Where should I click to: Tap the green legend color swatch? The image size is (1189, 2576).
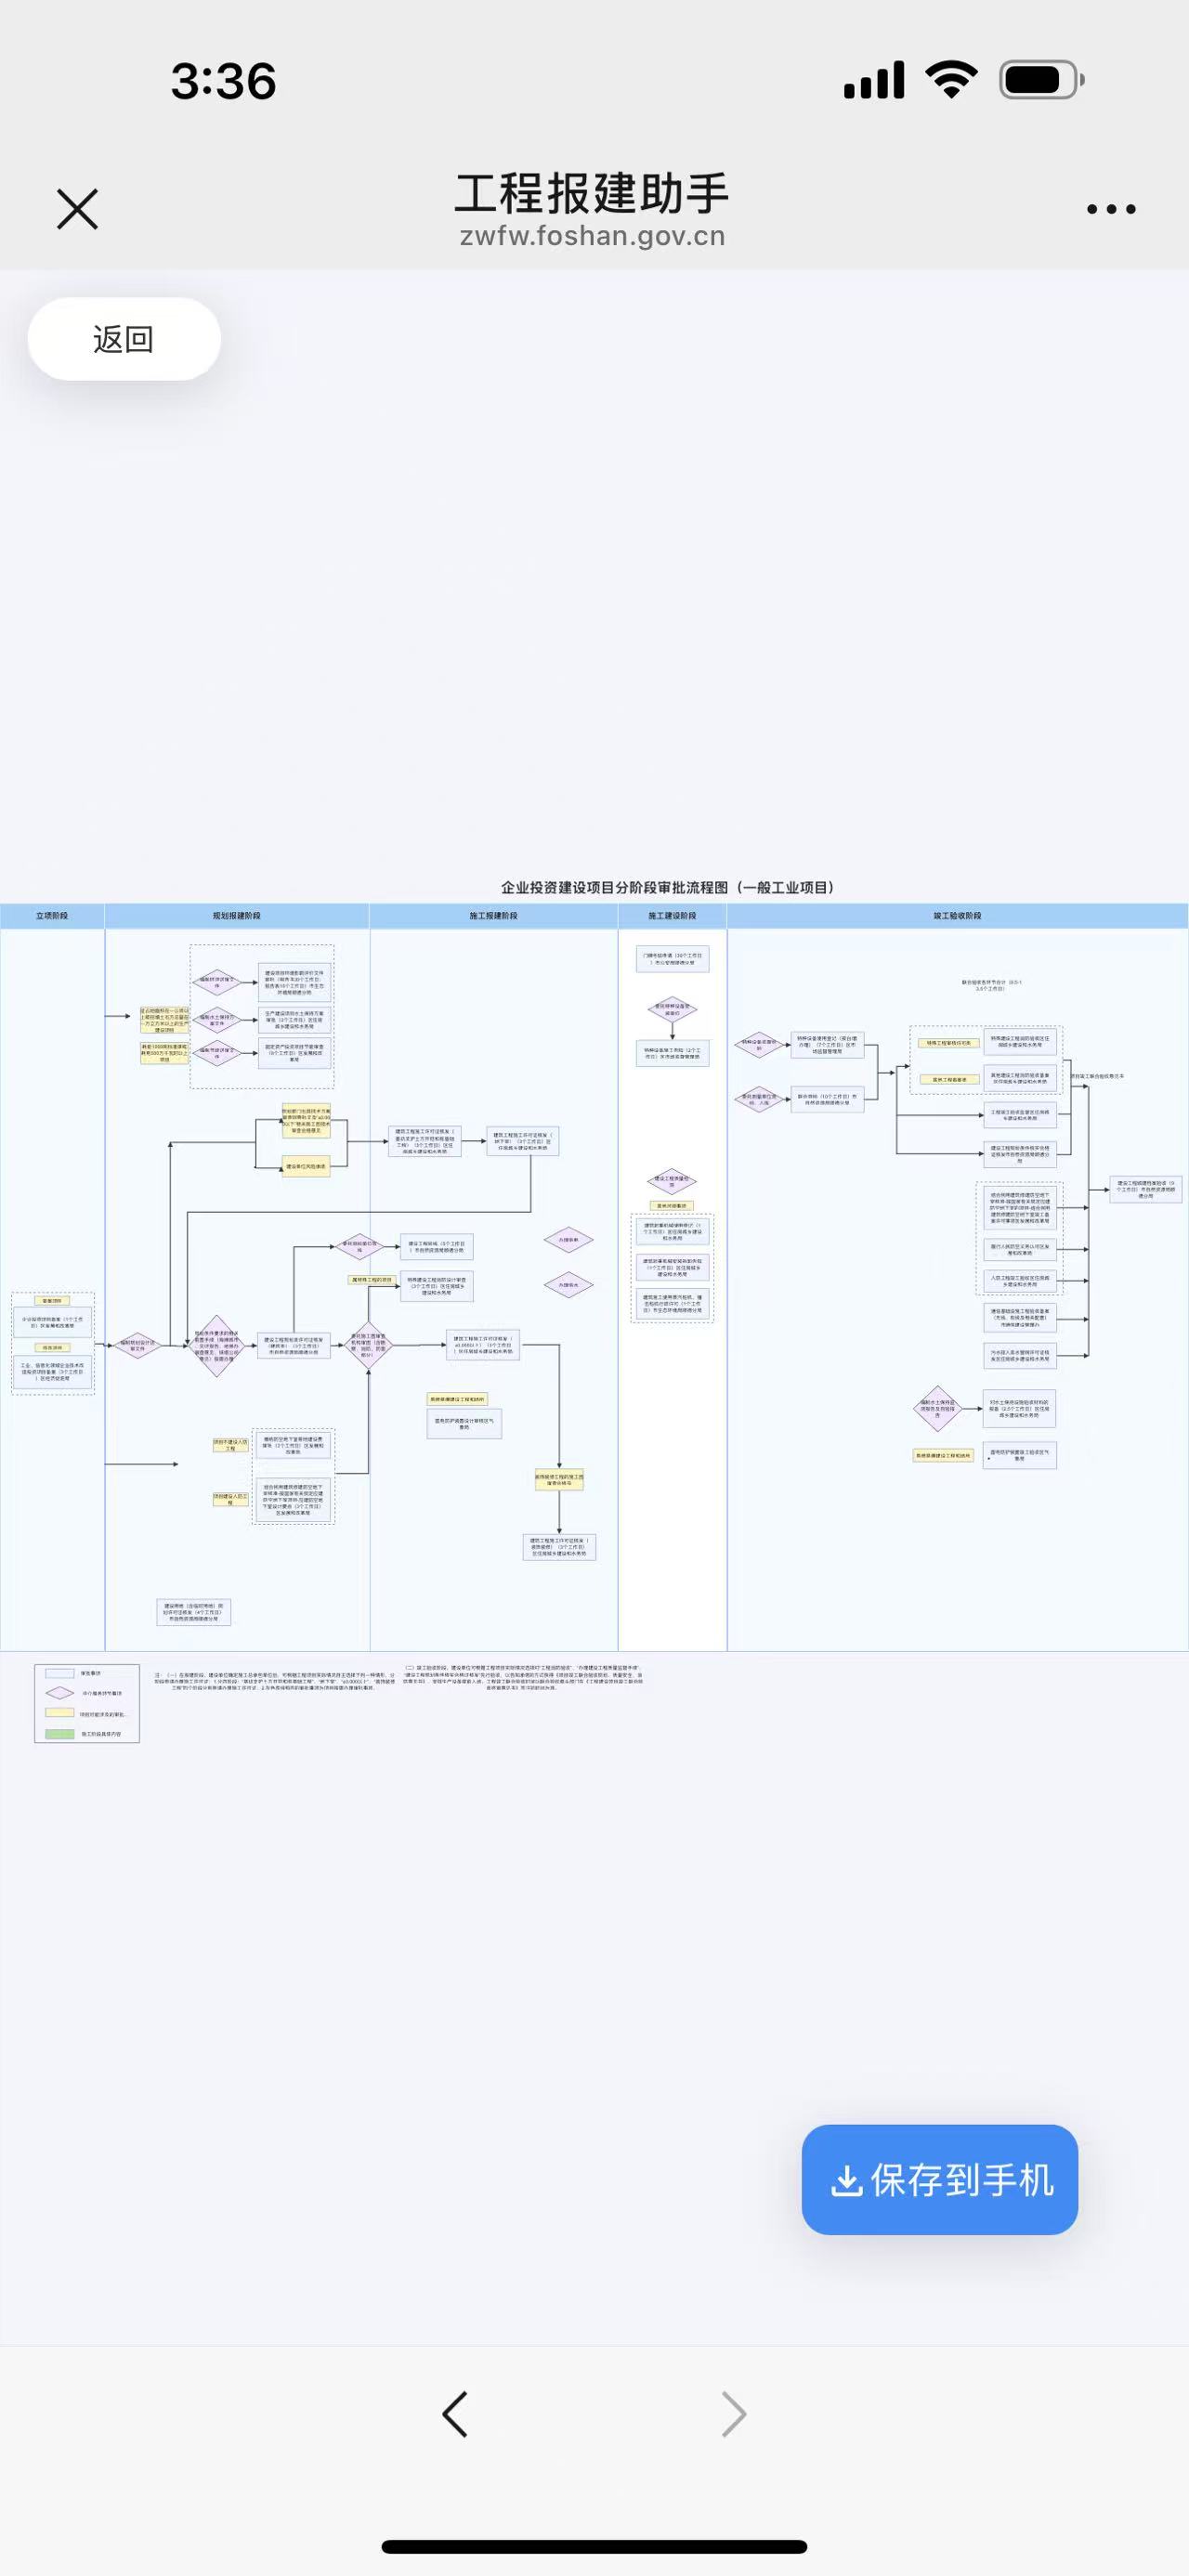(x=60, y=1733)
